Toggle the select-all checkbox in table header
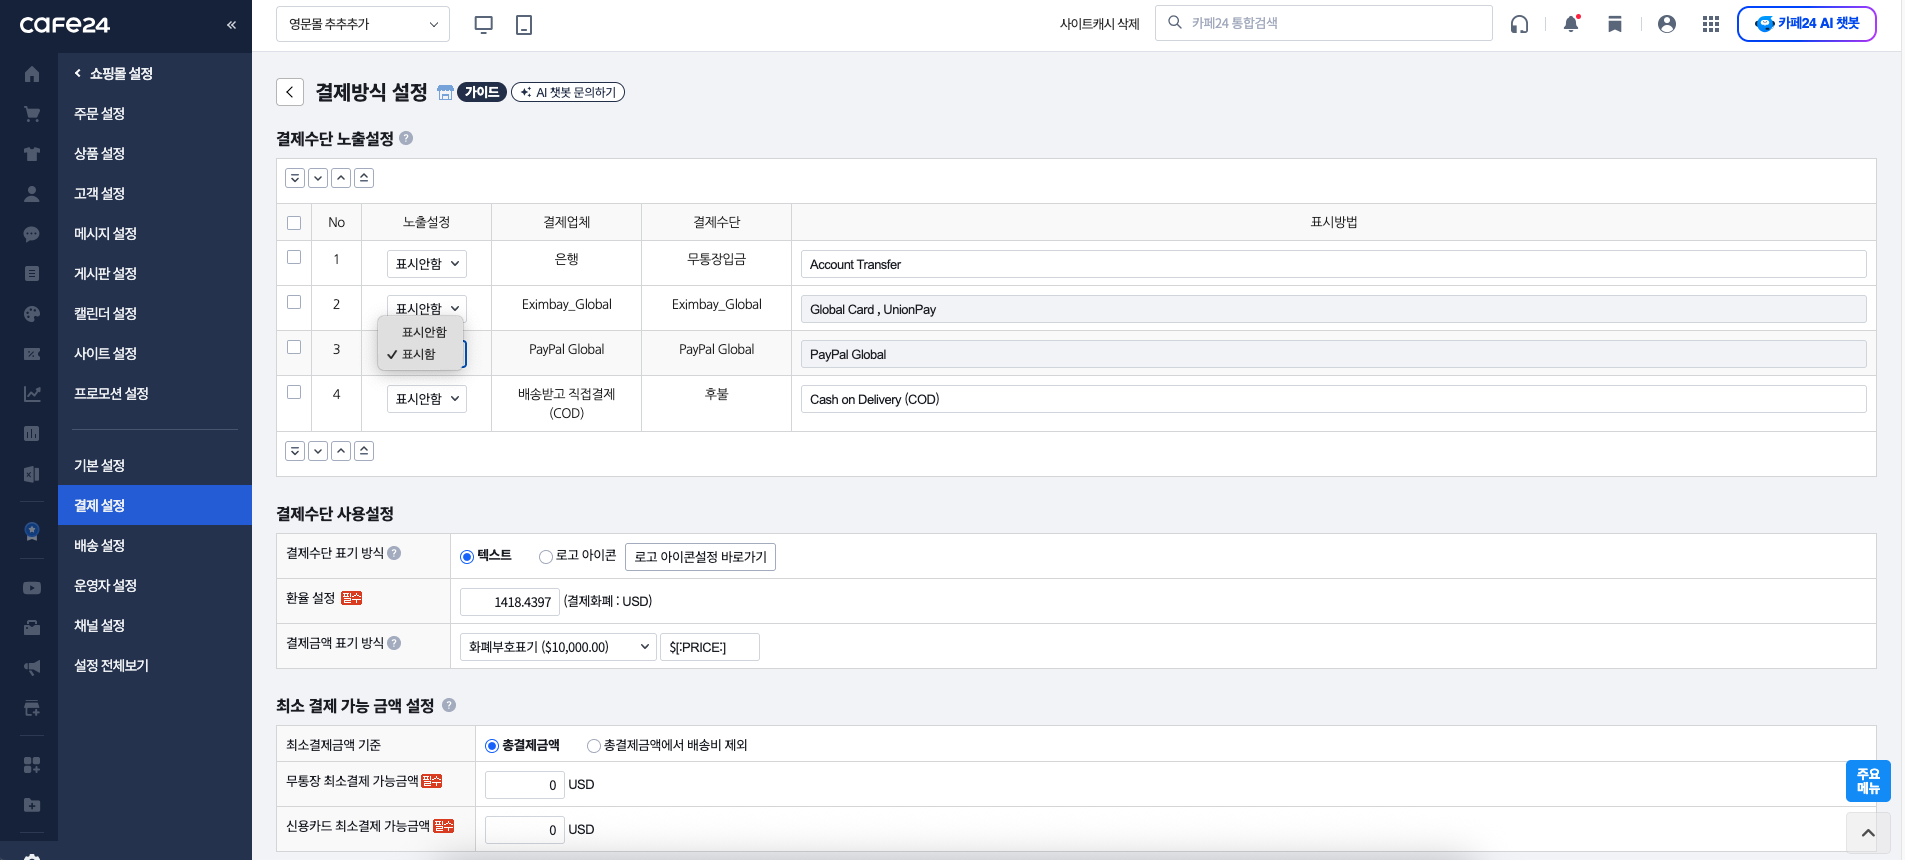The image size is (1905, 860). click(294, 222)
